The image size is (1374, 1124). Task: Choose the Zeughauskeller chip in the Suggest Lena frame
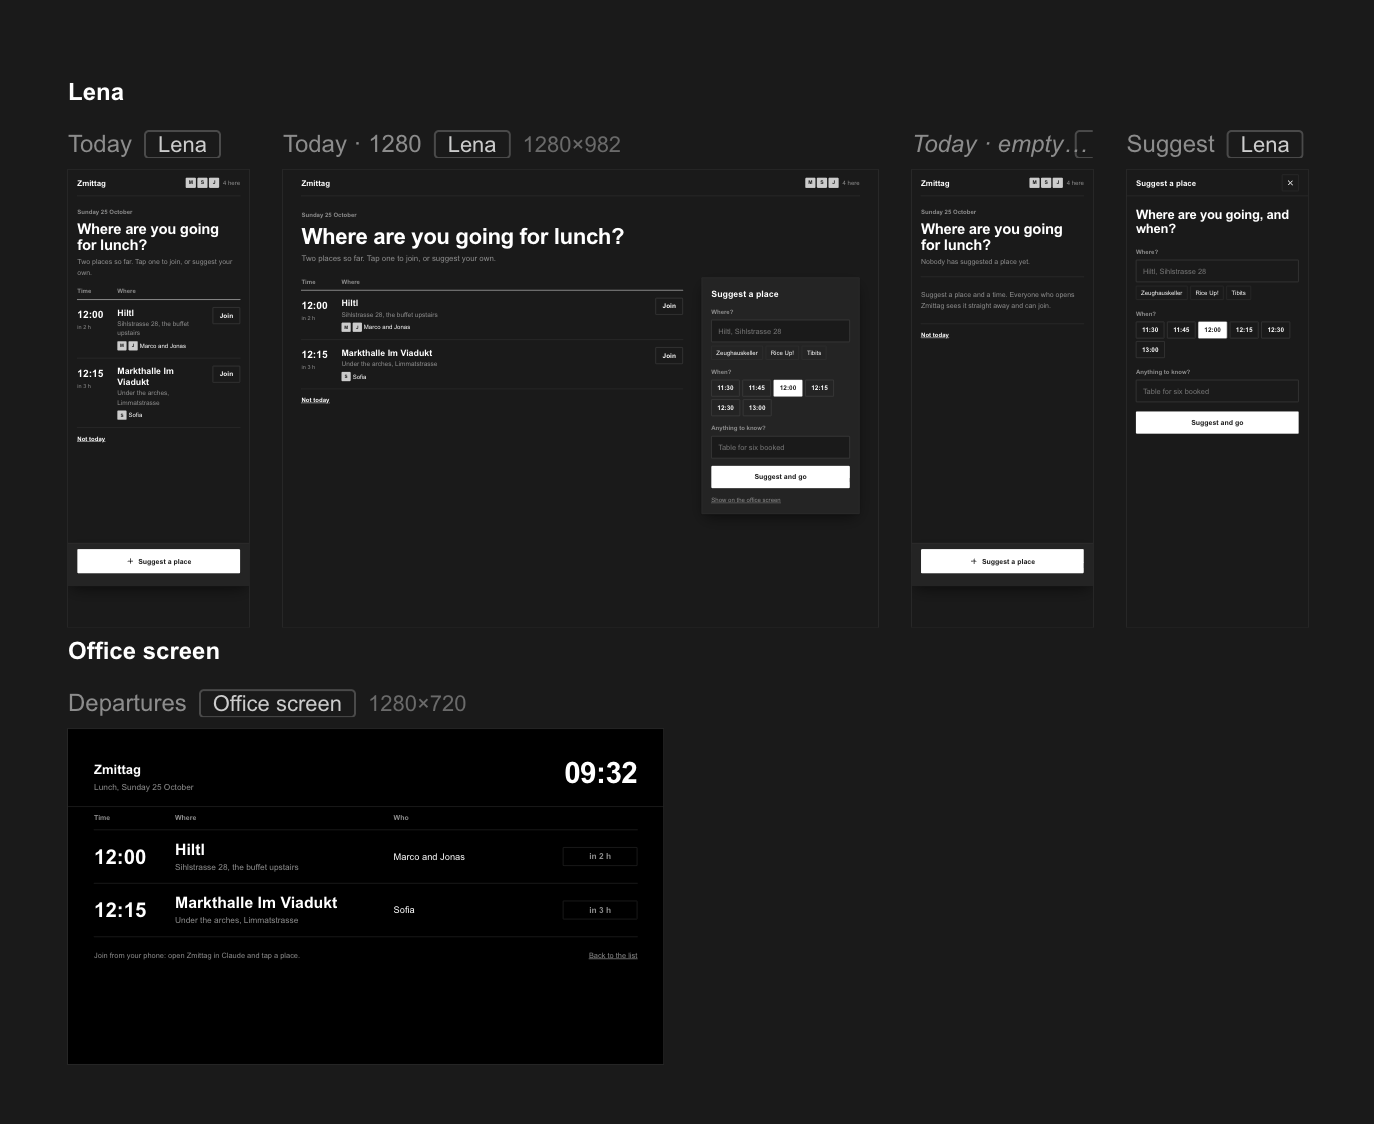click(1161, 293)
